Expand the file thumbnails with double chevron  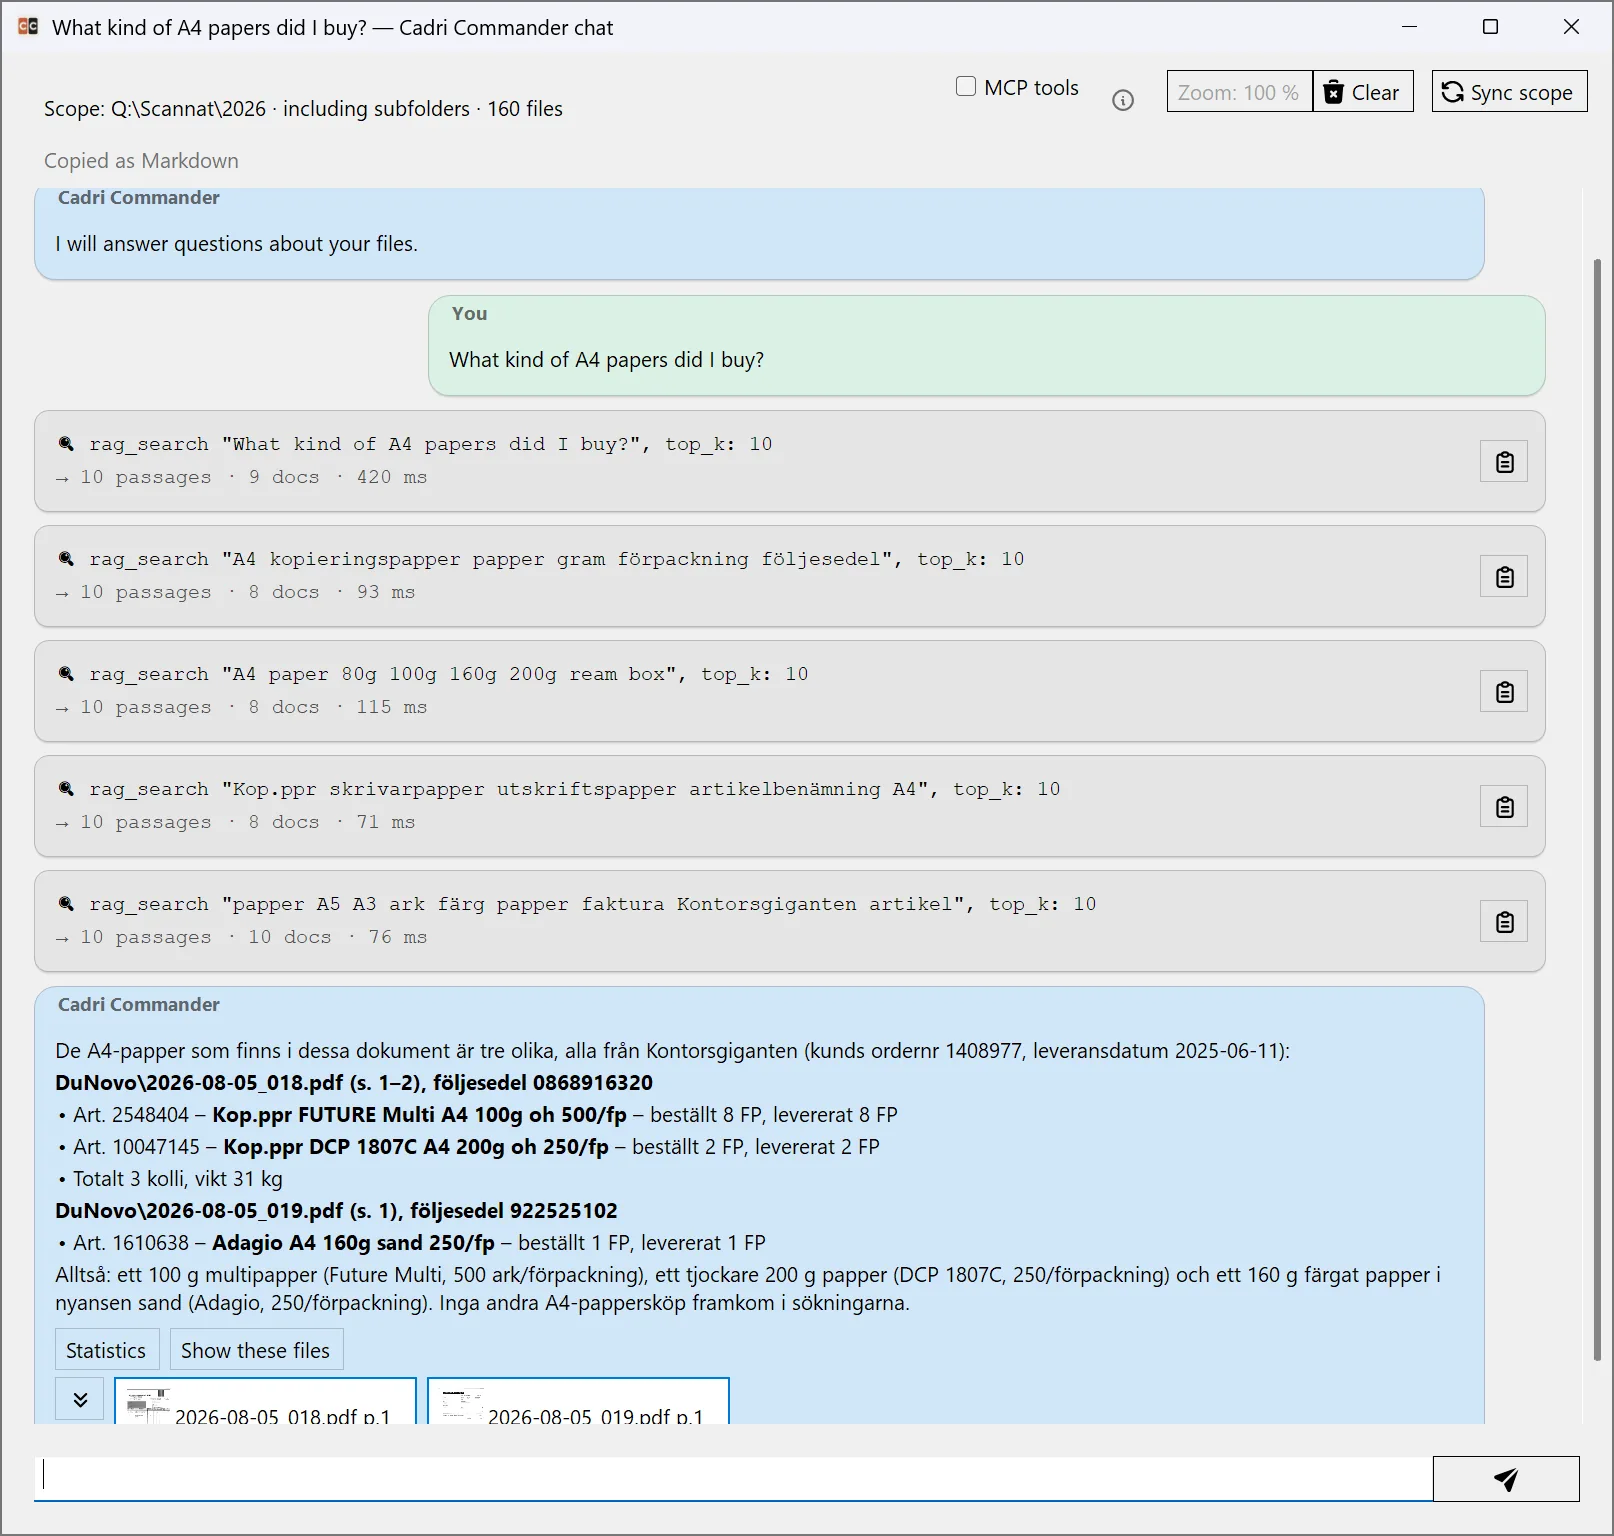(80, 1399)
